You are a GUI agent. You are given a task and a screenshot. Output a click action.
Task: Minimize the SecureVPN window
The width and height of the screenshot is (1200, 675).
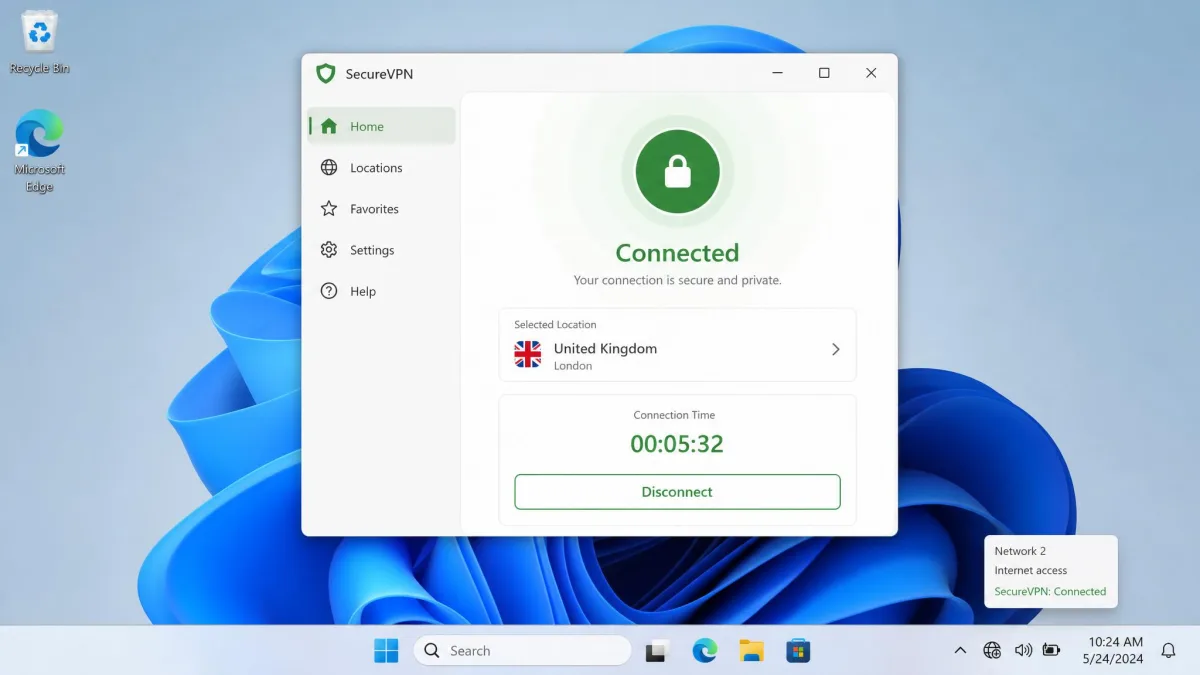pyautogui.click(x=777, y=73)
